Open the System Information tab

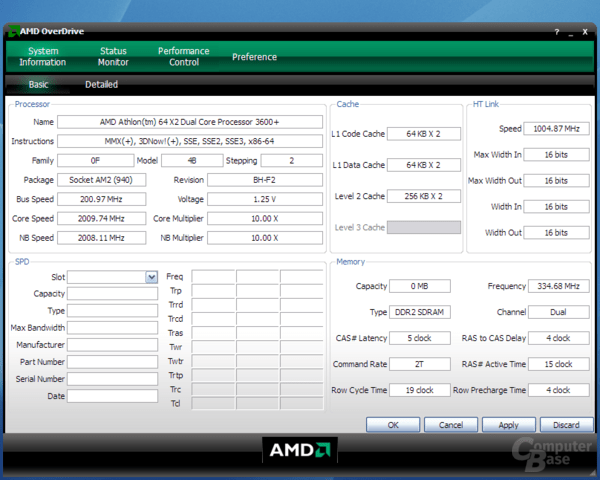(x=42, y=57)
